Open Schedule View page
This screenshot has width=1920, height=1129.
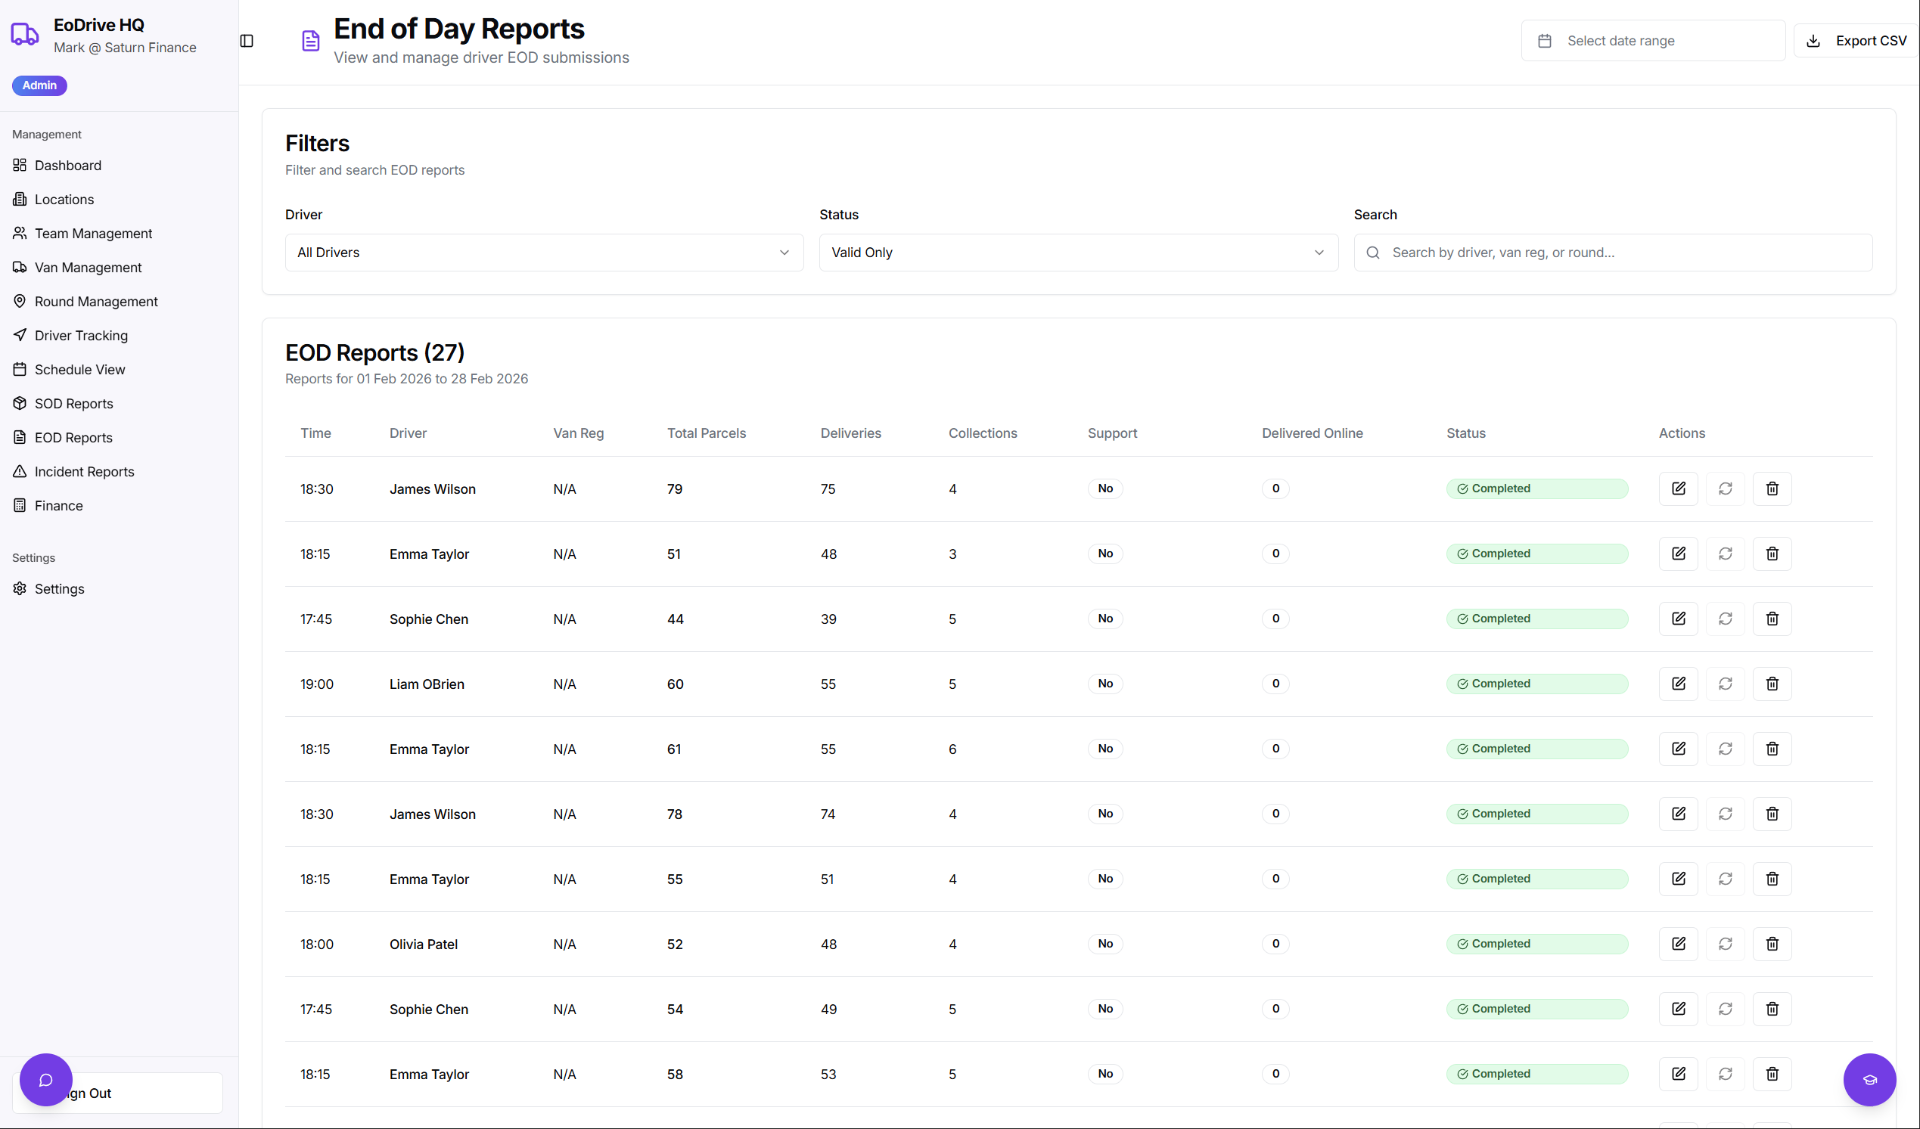tap(80, 370)
